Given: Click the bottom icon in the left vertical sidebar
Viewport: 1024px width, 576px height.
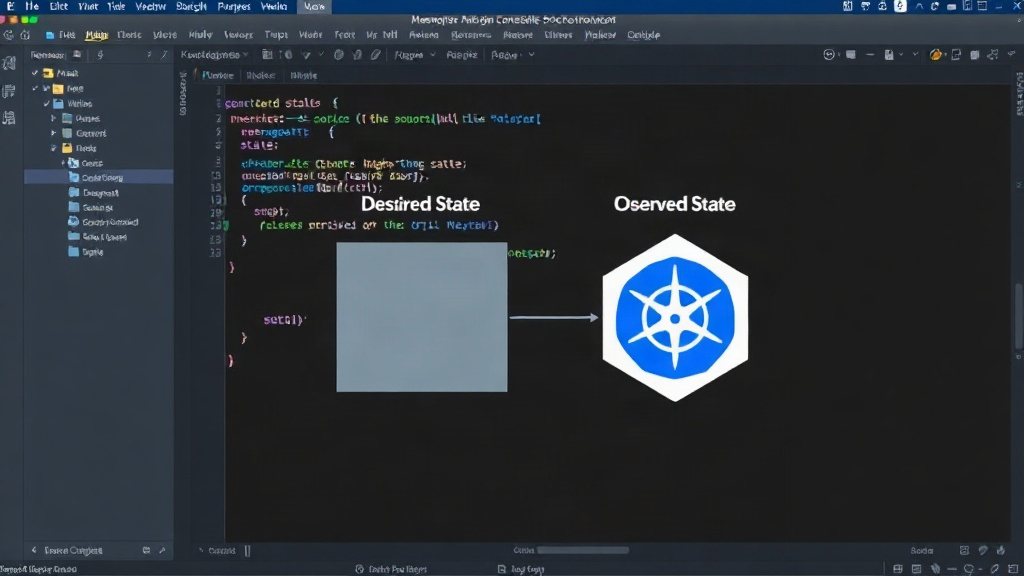Looking at the screenshot, I should pos(9,118).
